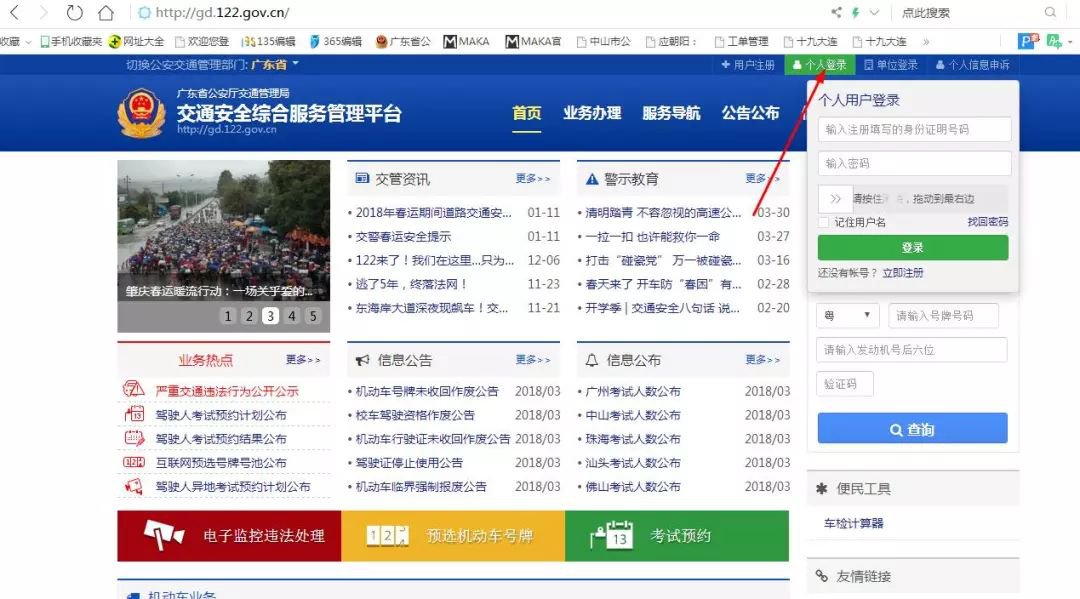Click the browser back arrow
This screenshot has height=599, width=1080.
click(x=14, y=13)
